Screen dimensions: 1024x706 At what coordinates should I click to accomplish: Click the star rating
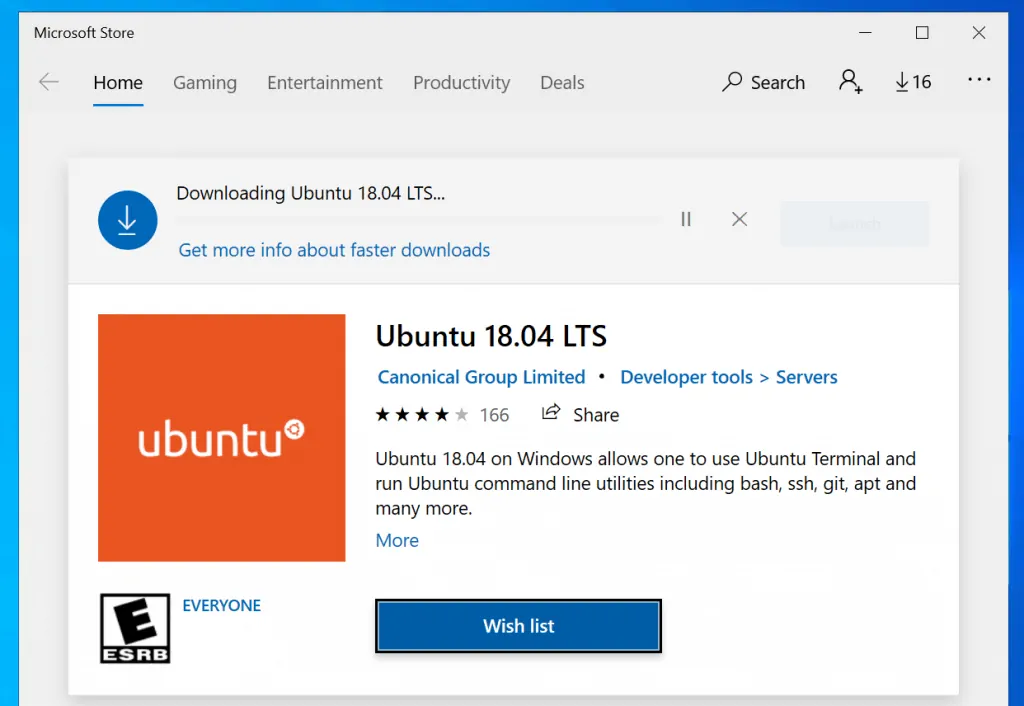[422, 415]
